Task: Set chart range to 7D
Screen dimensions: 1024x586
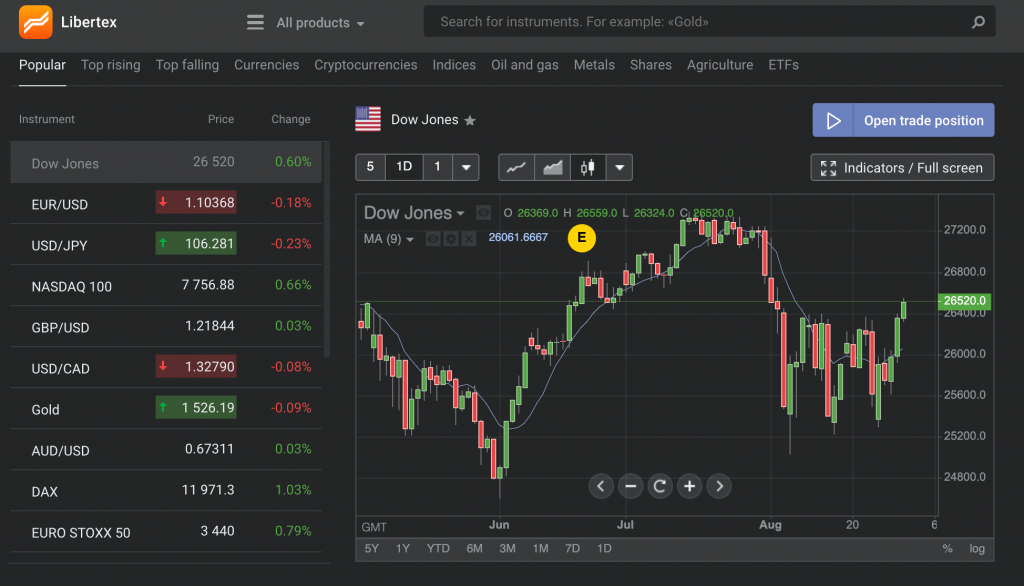Action: click(572, 549)
